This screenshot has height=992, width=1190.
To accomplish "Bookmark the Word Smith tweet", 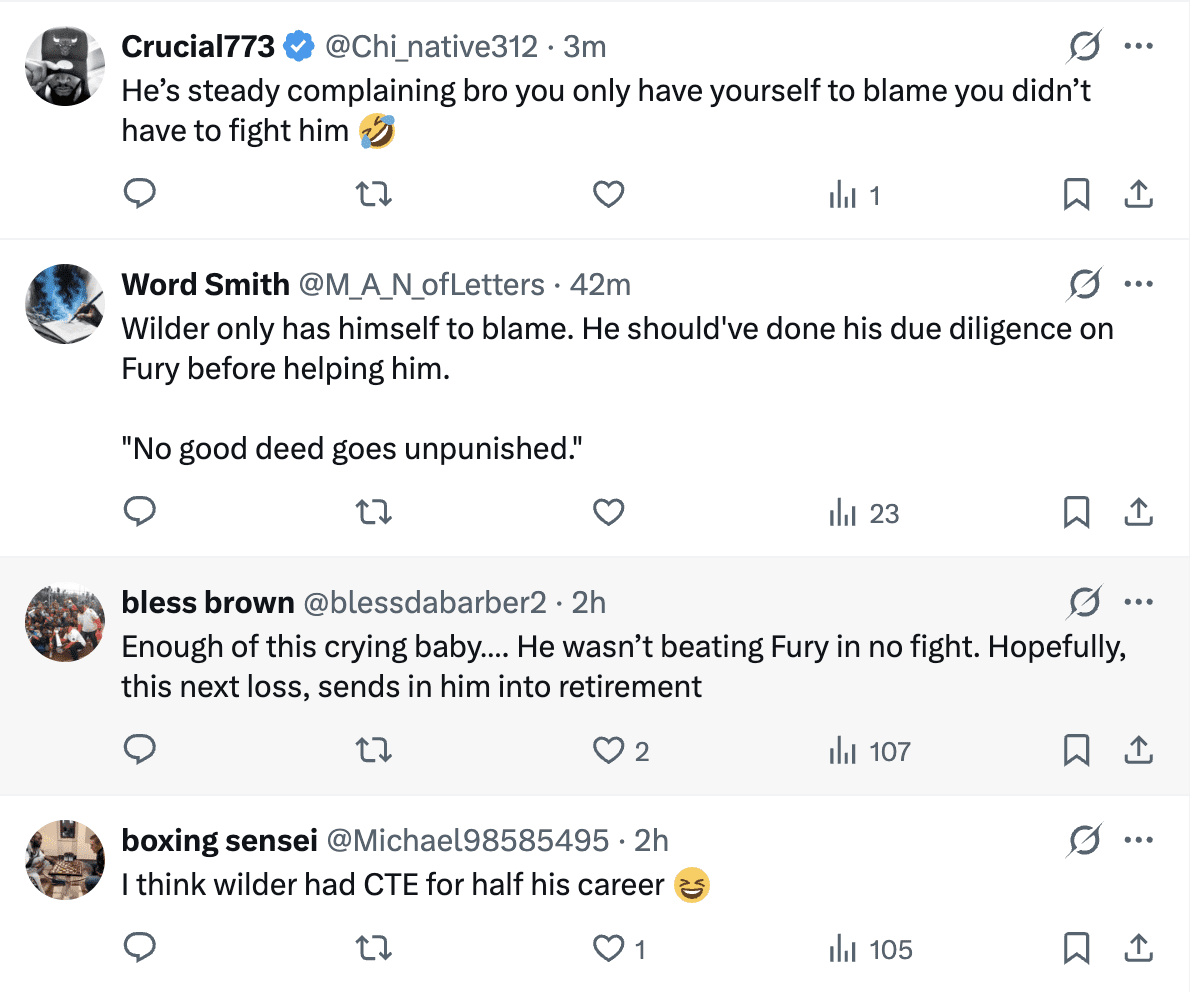I will [x=1076, y=513].
